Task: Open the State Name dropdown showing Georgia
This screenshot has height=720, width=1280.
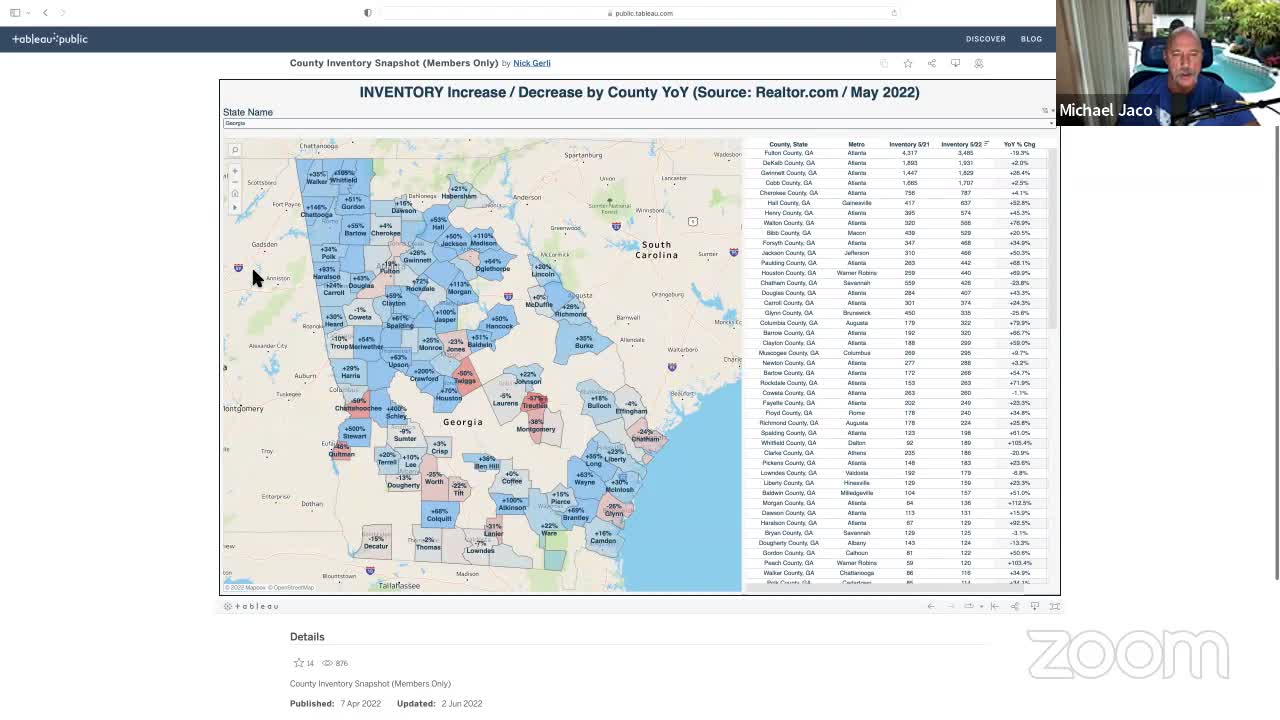Action: [638, 123]
